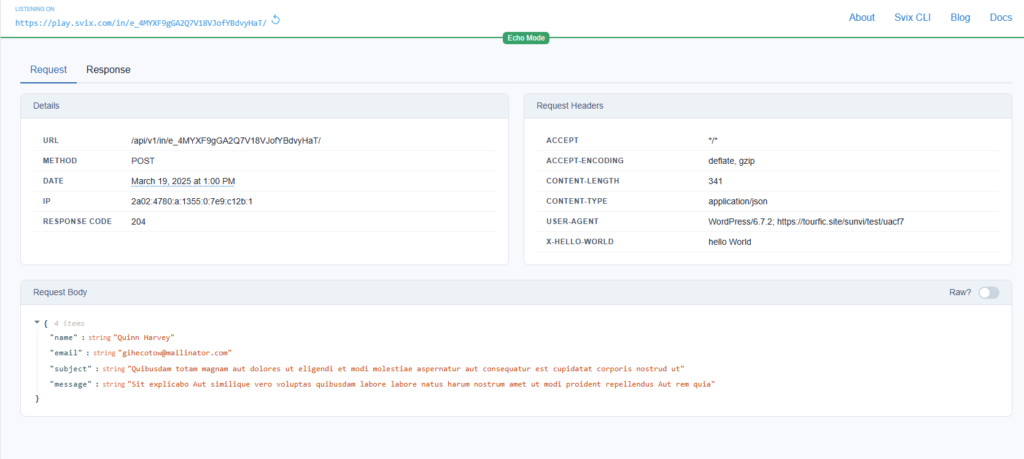Click the CONTENT-TYPE header name
This screenshot has width=1024, height=459.
click(578, 201)
